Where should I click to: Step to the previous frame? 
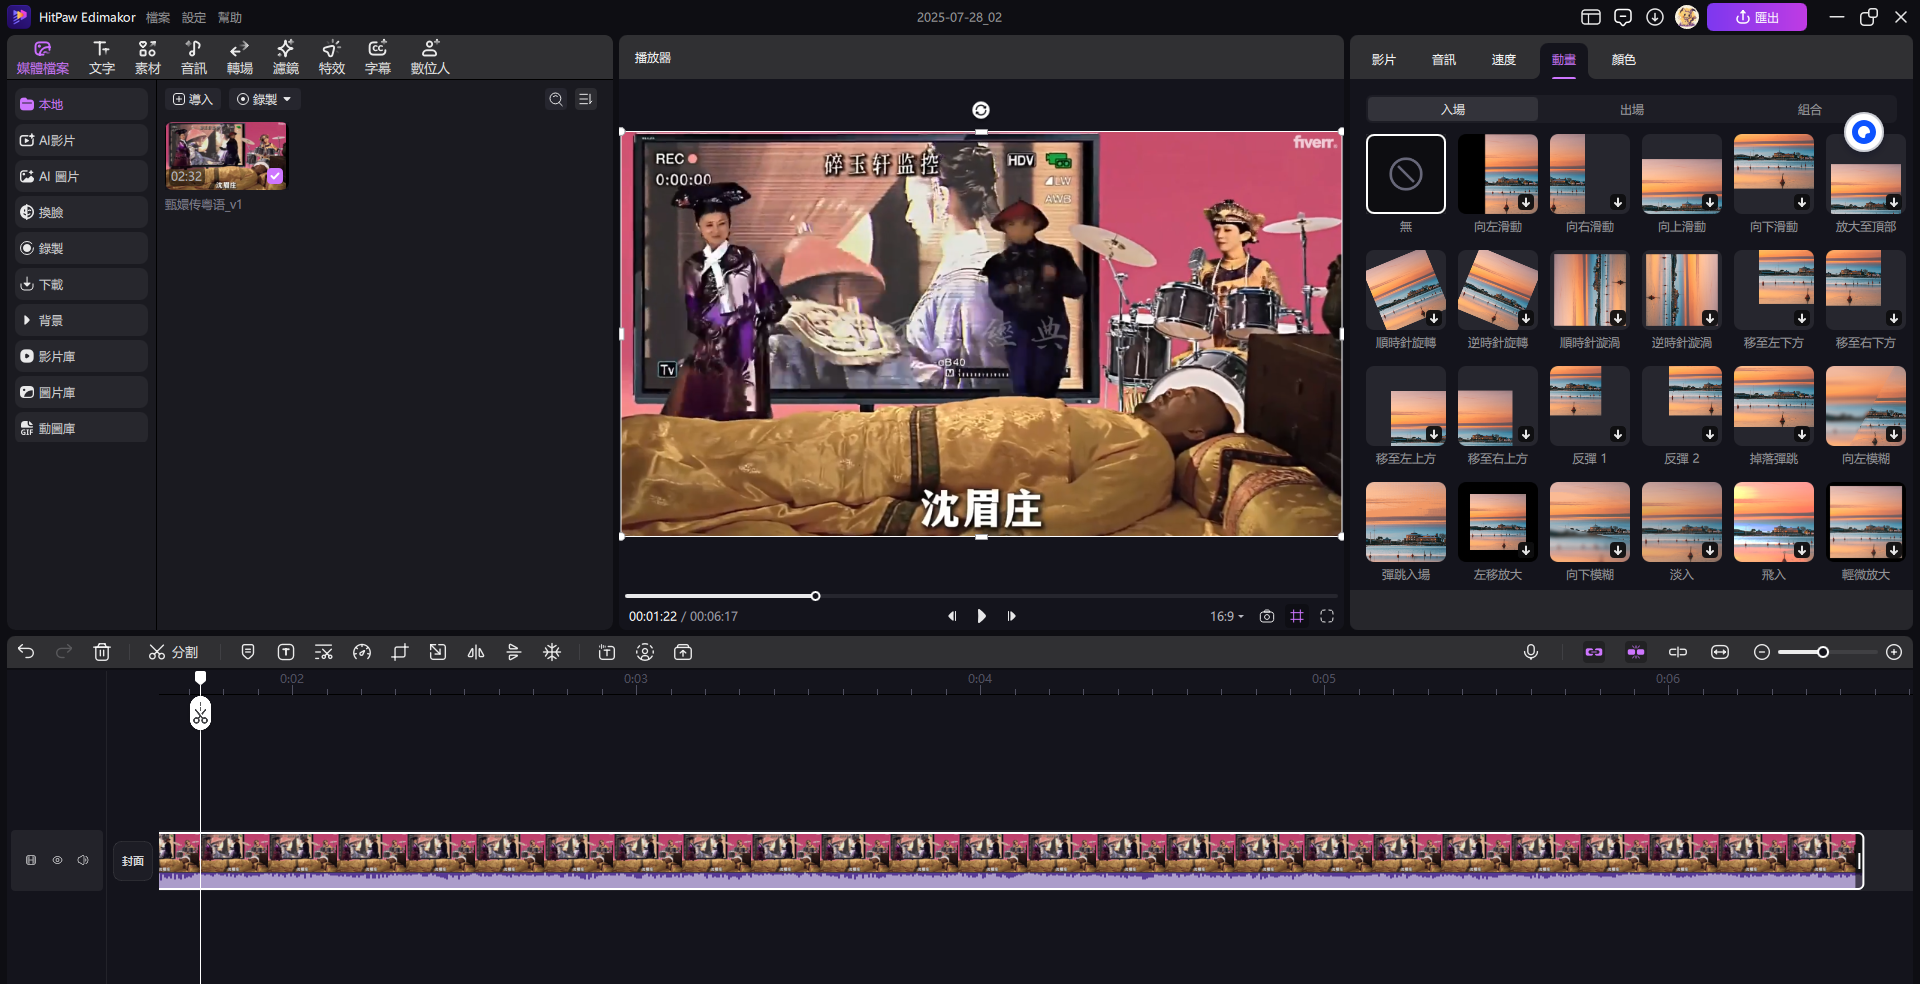[x=951, y=616]
